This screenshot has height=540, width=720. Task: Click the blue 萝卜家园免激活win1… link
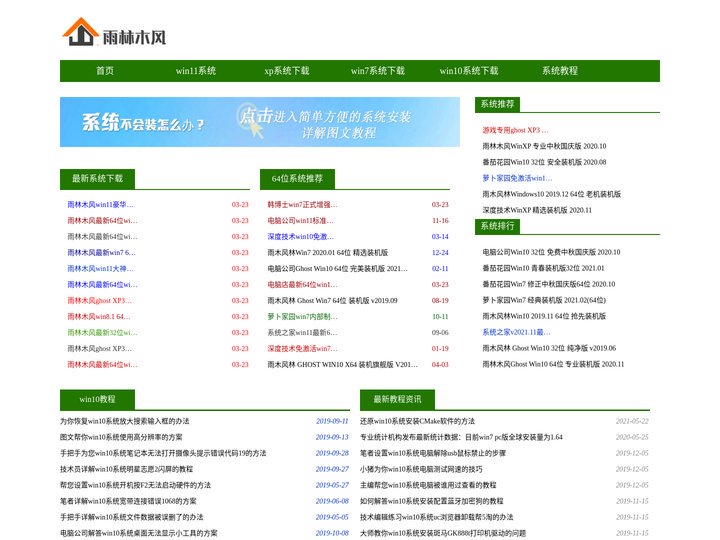pyautogui.click(x=517, y=178)
